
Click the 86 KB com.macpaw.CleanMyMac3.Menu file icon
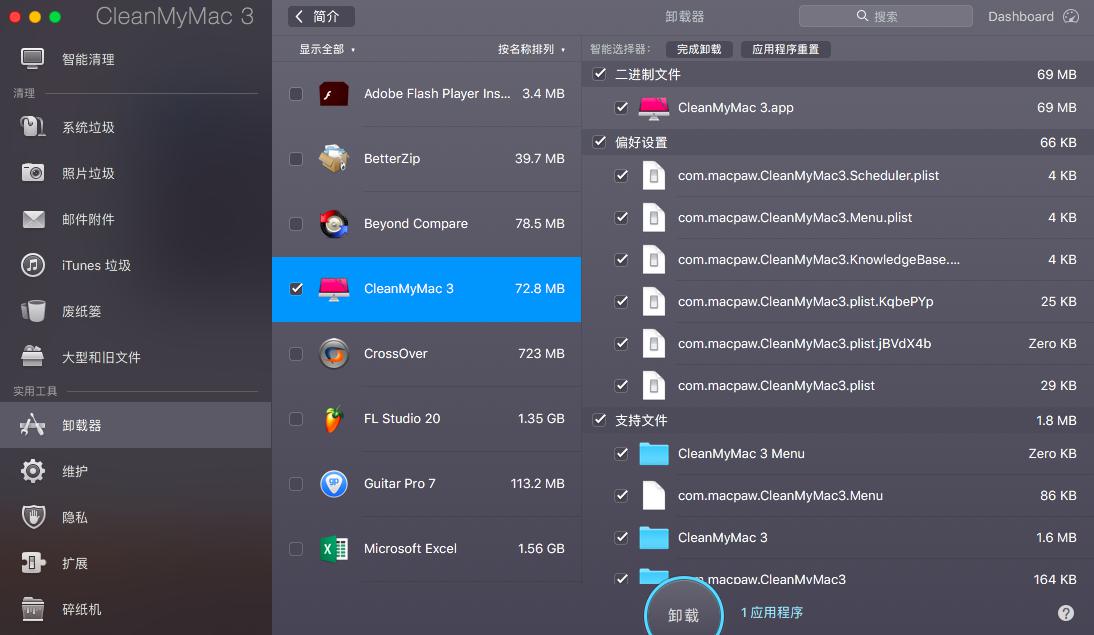click(654, 495)
